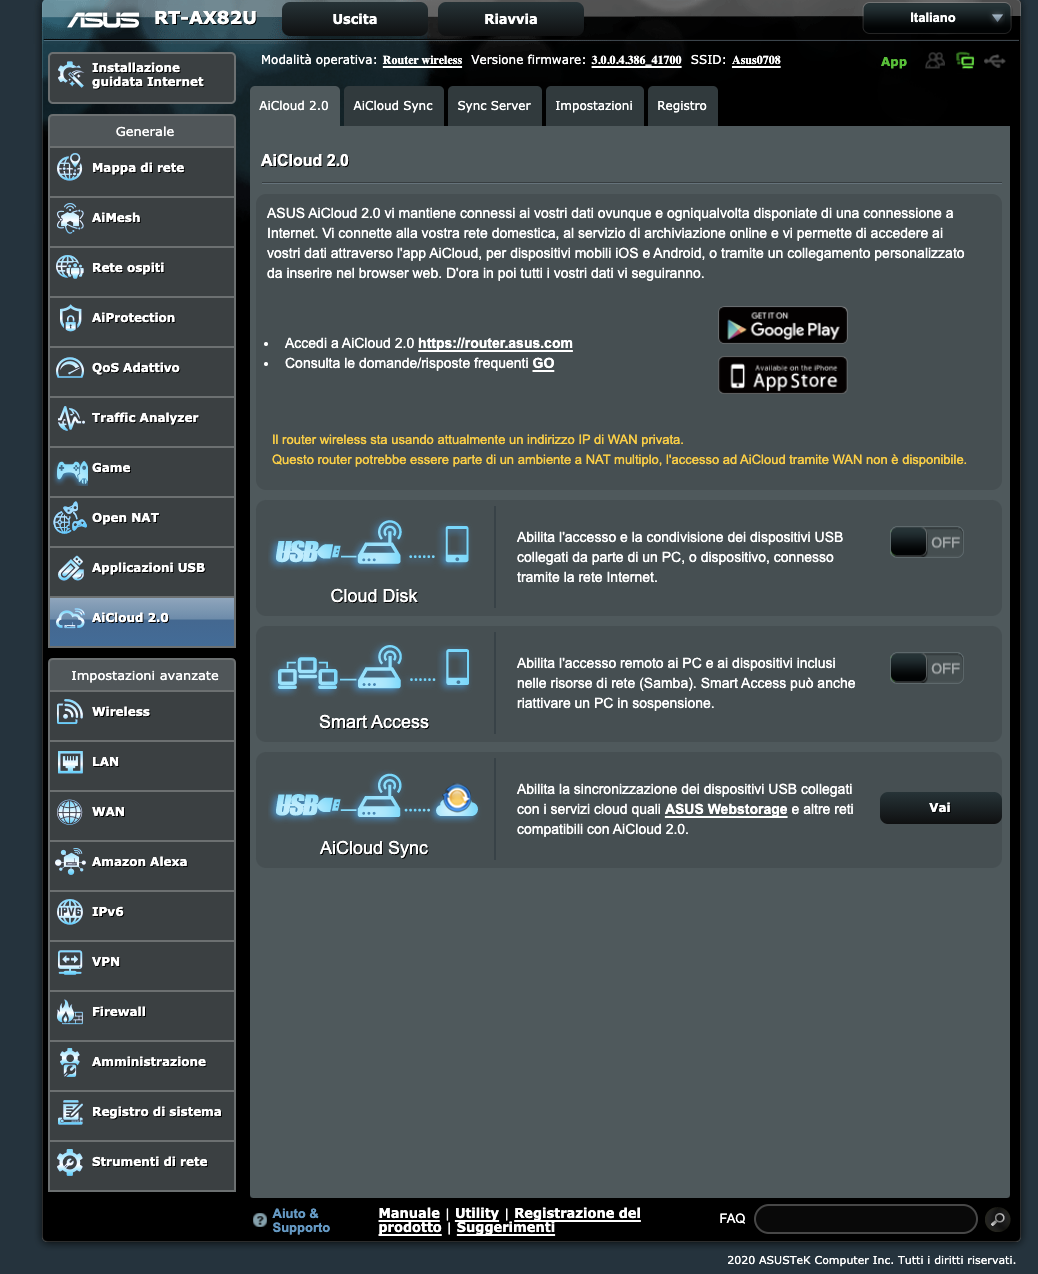Select the QoS Adattivo gauge icon

click(70, 368)
